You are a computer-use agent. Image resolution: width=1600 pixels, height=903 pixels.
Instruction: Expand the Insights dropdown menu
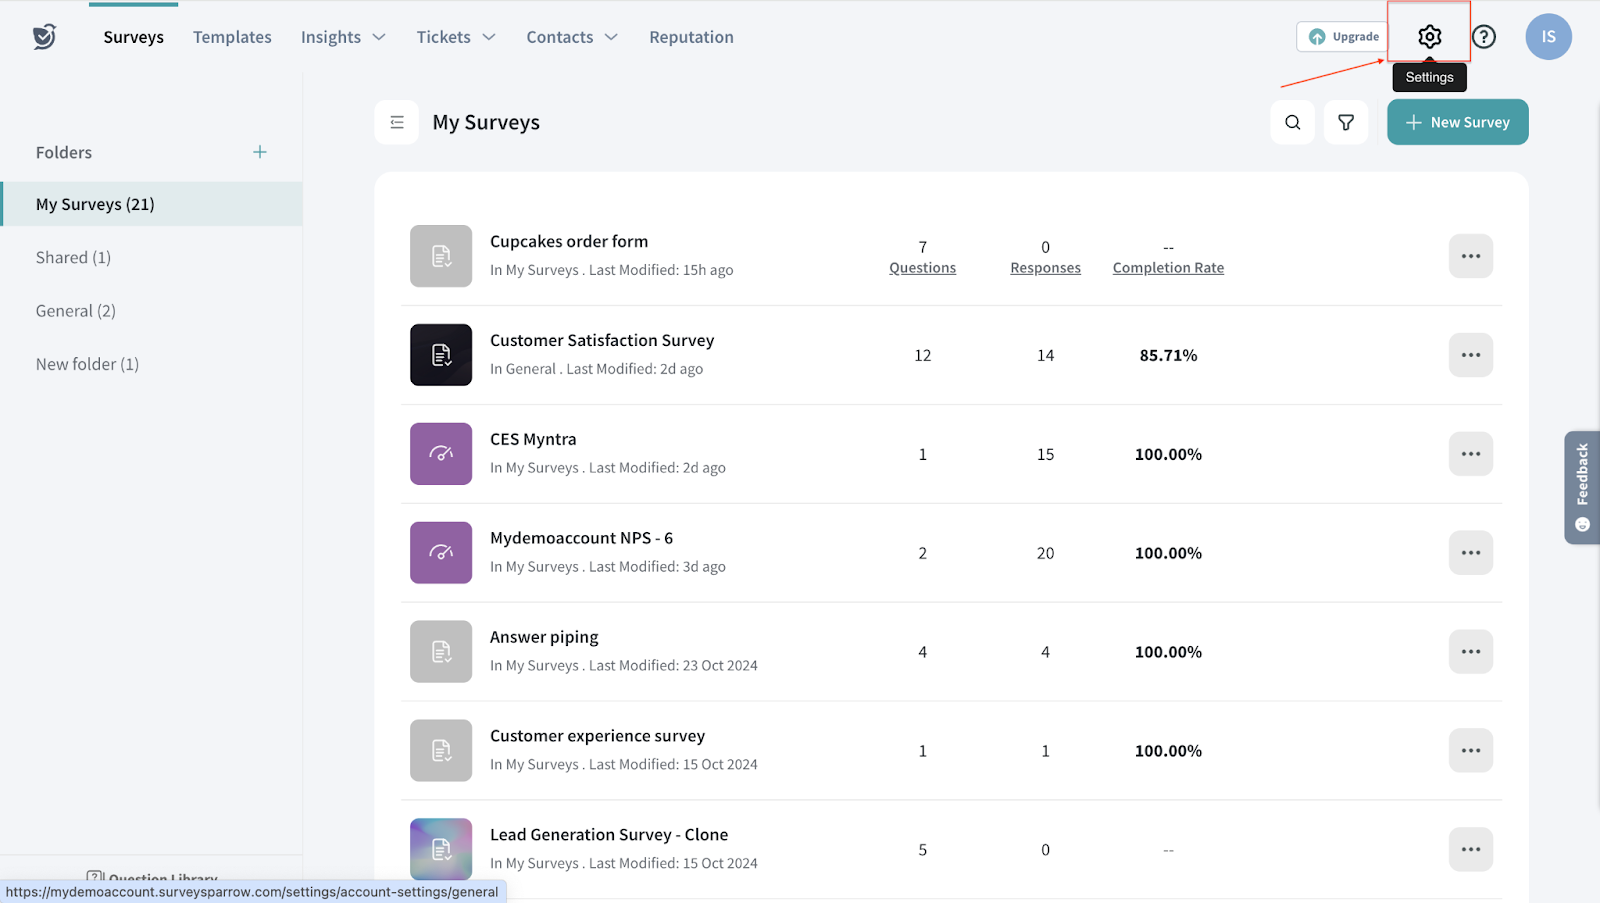coord(343,37)
